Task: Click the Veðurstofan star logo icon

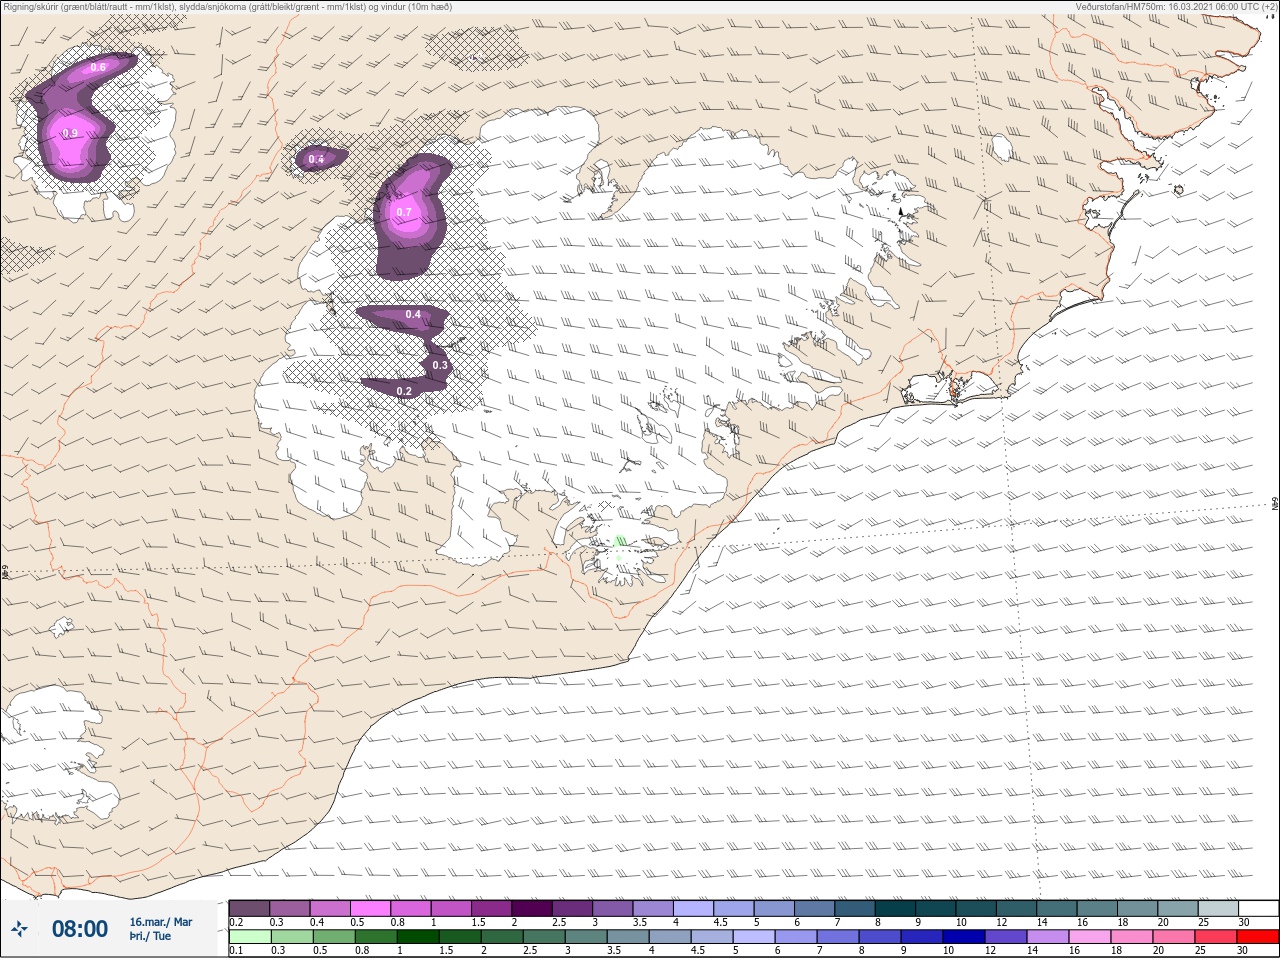Action: coord(19,930)
